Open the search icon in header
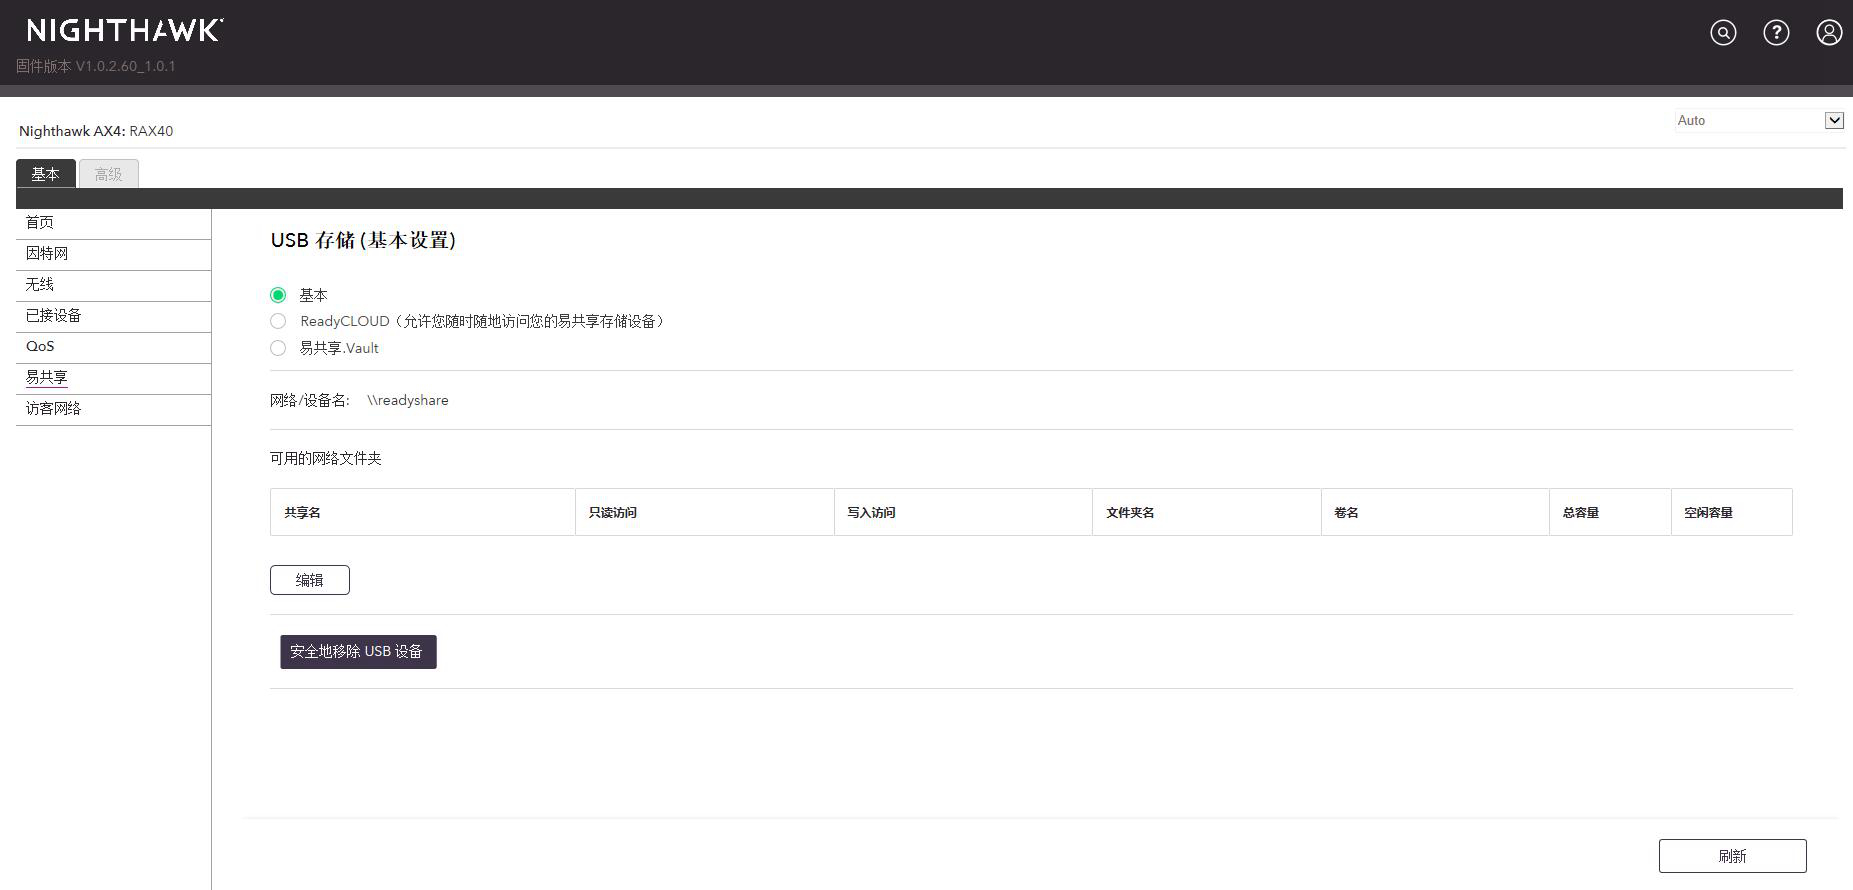1853x890 pixels. click(1723, 33)
